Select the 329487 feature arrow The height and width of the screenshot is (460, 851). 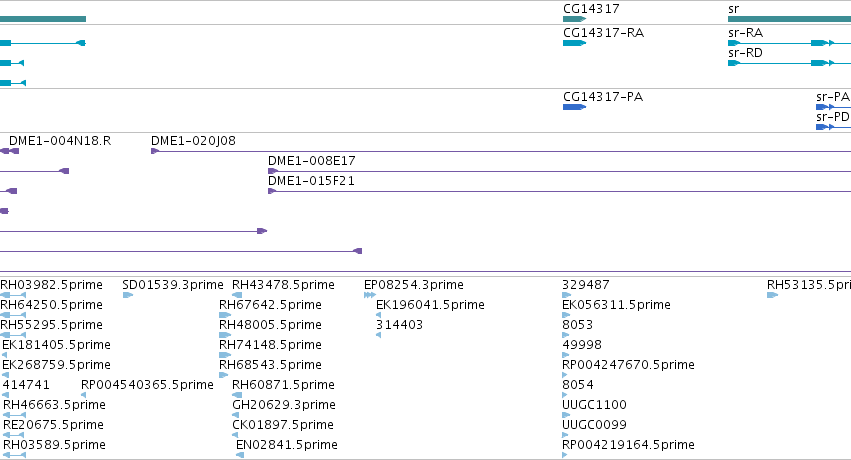tap(567, 295)
